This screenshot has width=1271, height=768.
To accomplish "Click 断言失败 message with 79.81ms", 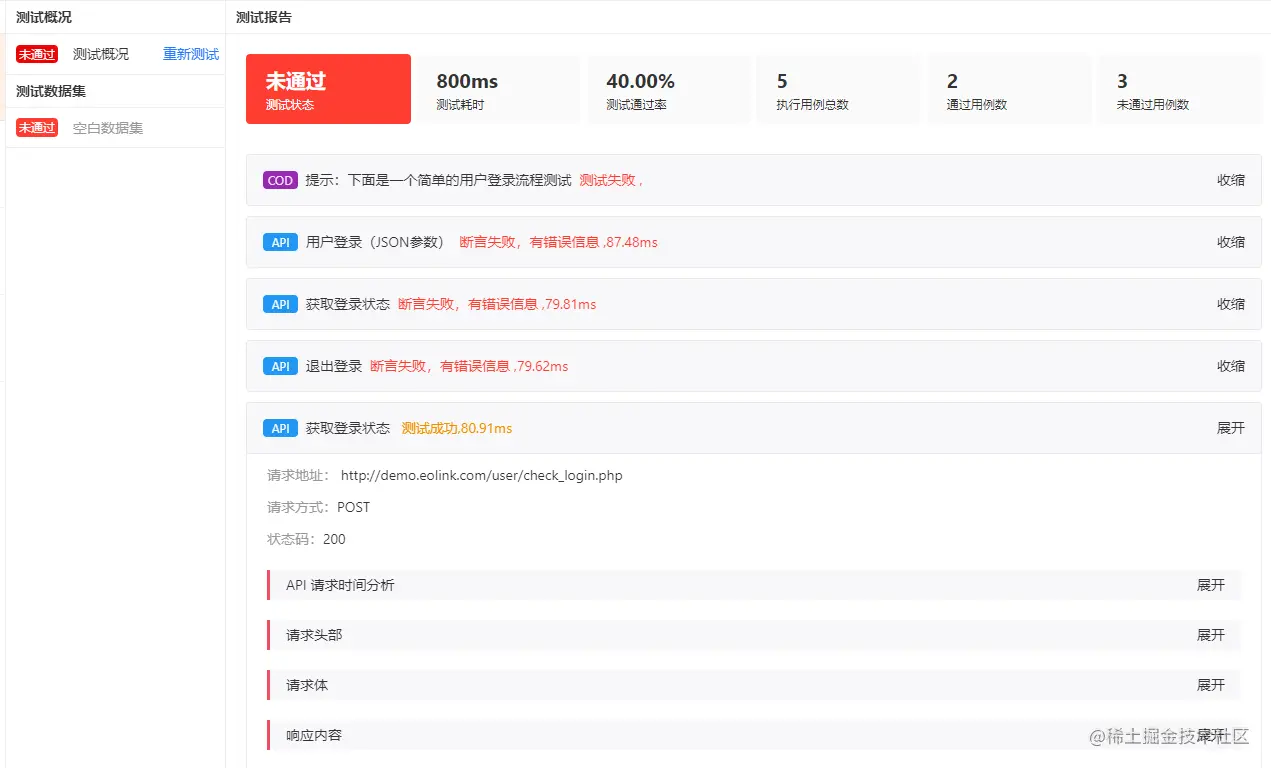I will (497, 304).
